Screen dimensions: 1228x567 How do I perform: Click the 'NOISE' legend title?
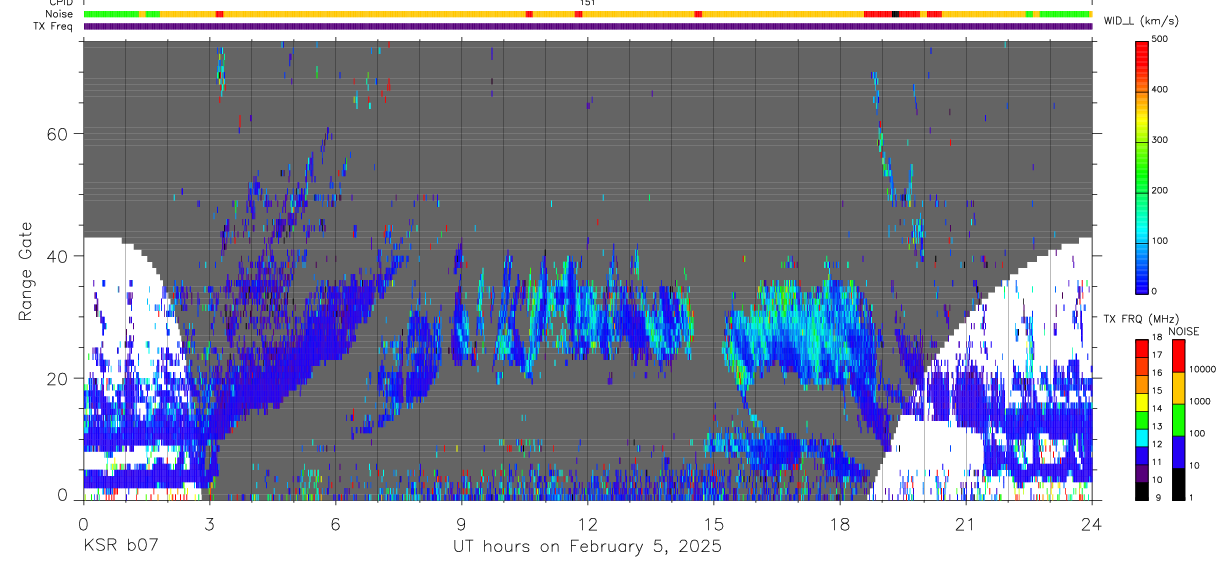(1184, 331)
